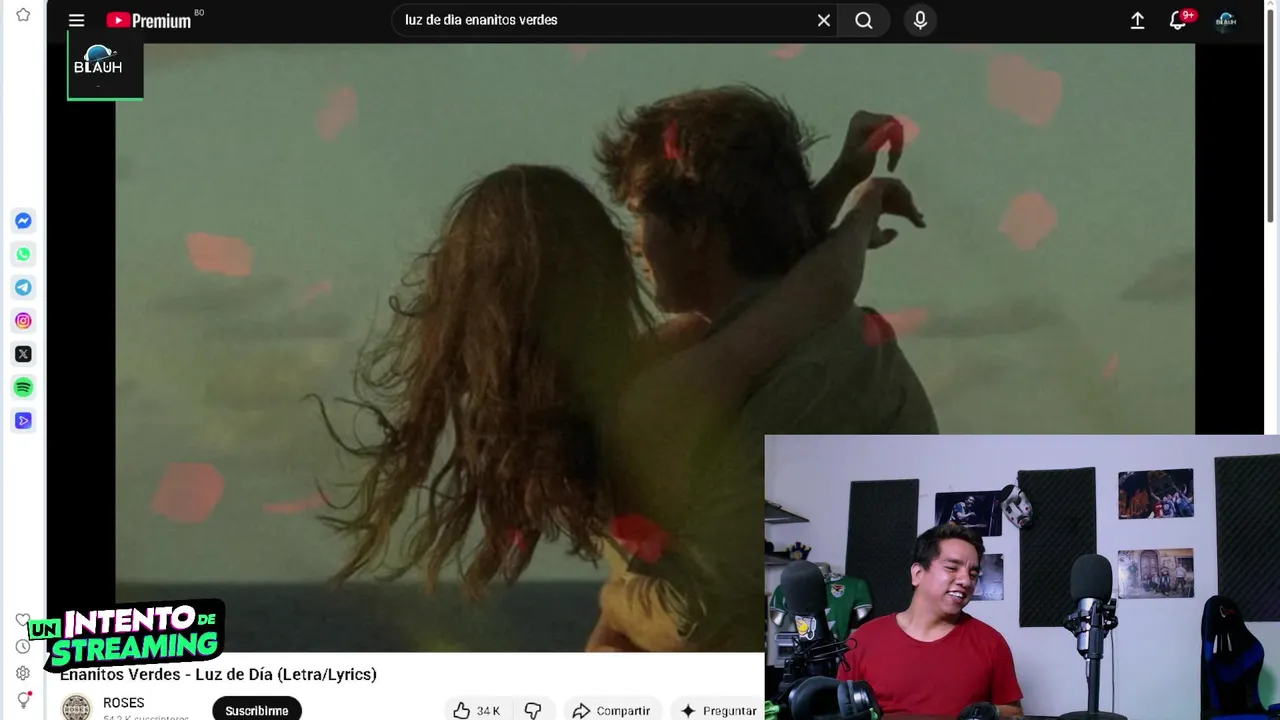Click the Preguntar ask button

pos(718,710)
